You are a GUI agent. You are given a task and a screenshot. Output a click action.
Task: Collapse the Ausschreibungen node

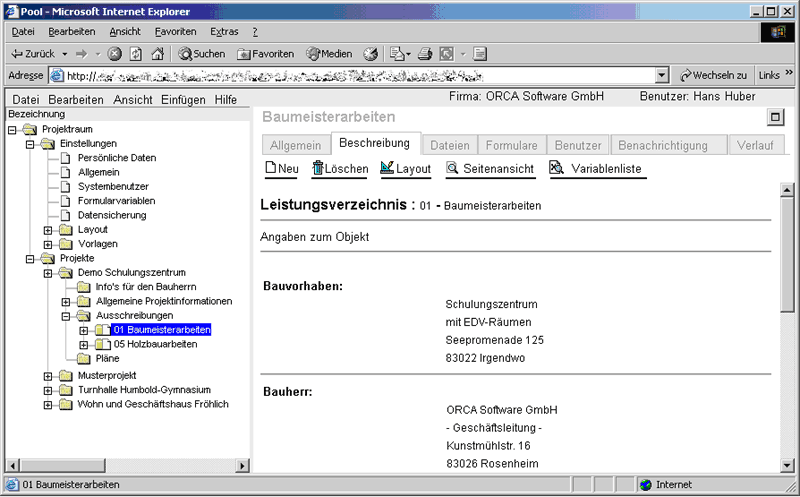coord(66,316)
